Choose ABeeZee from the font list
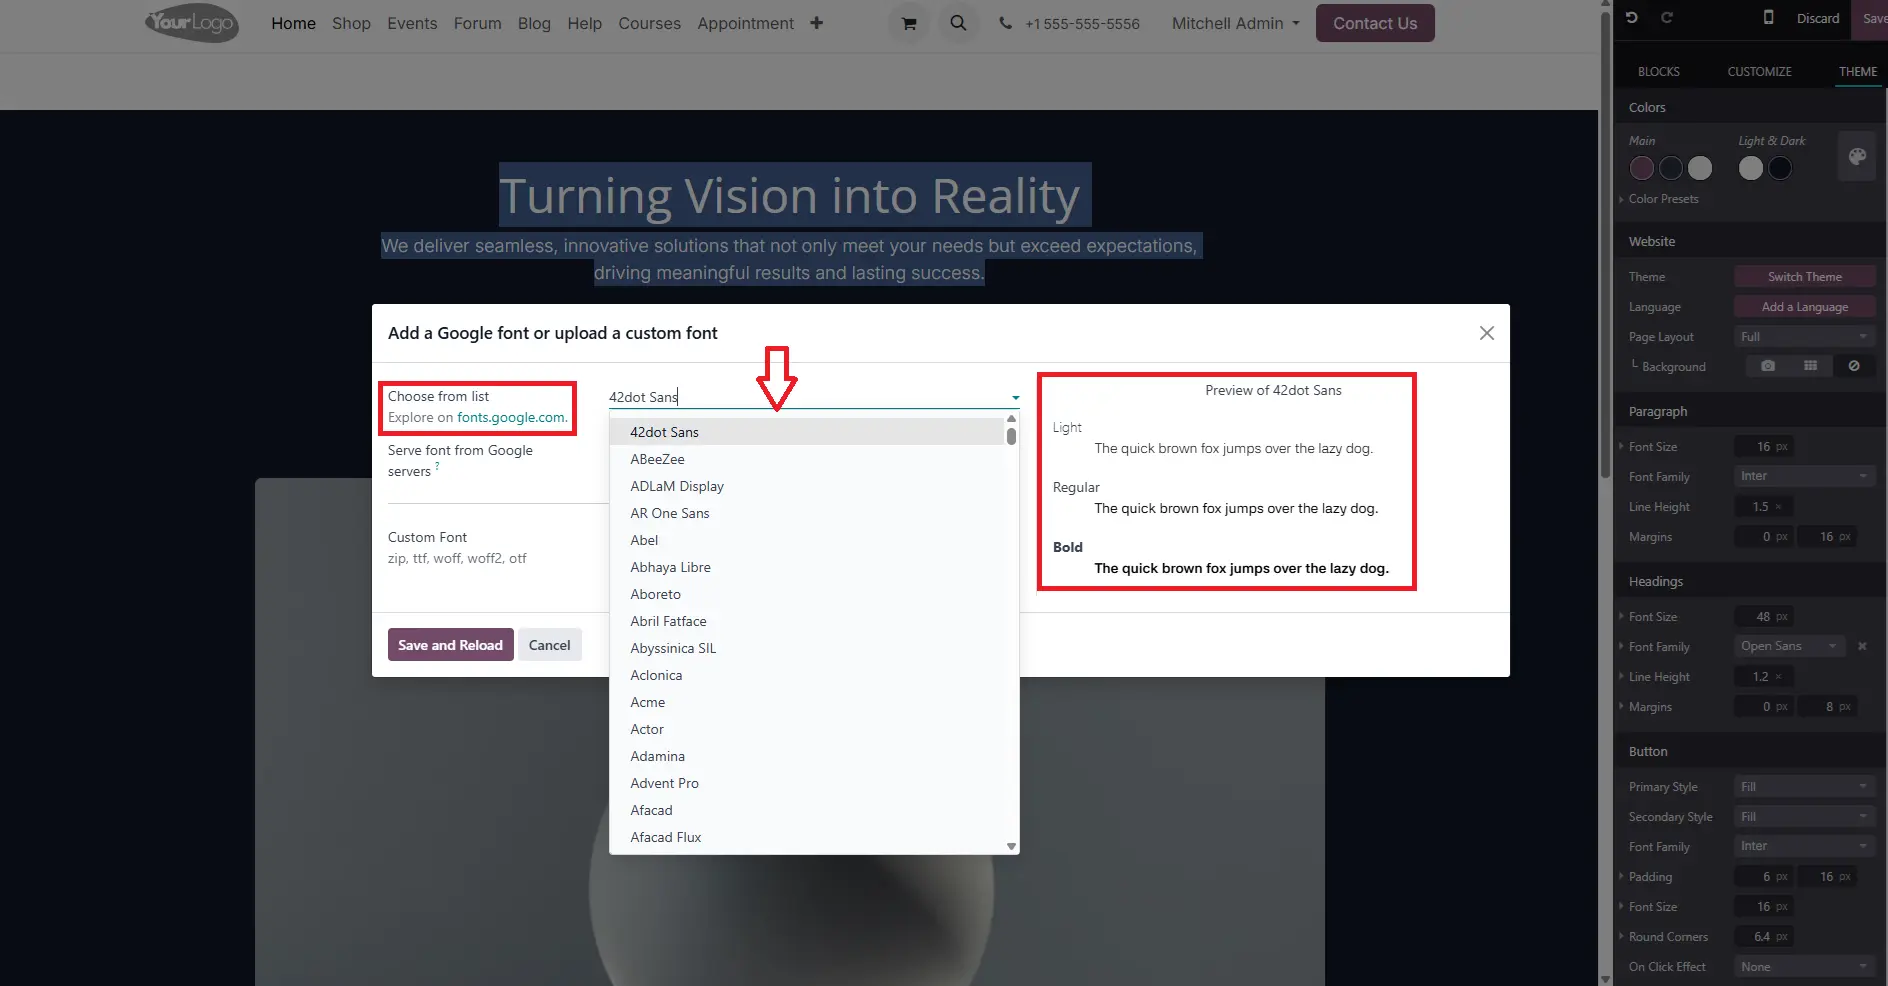1888x986 pixels. pos(806,459)
